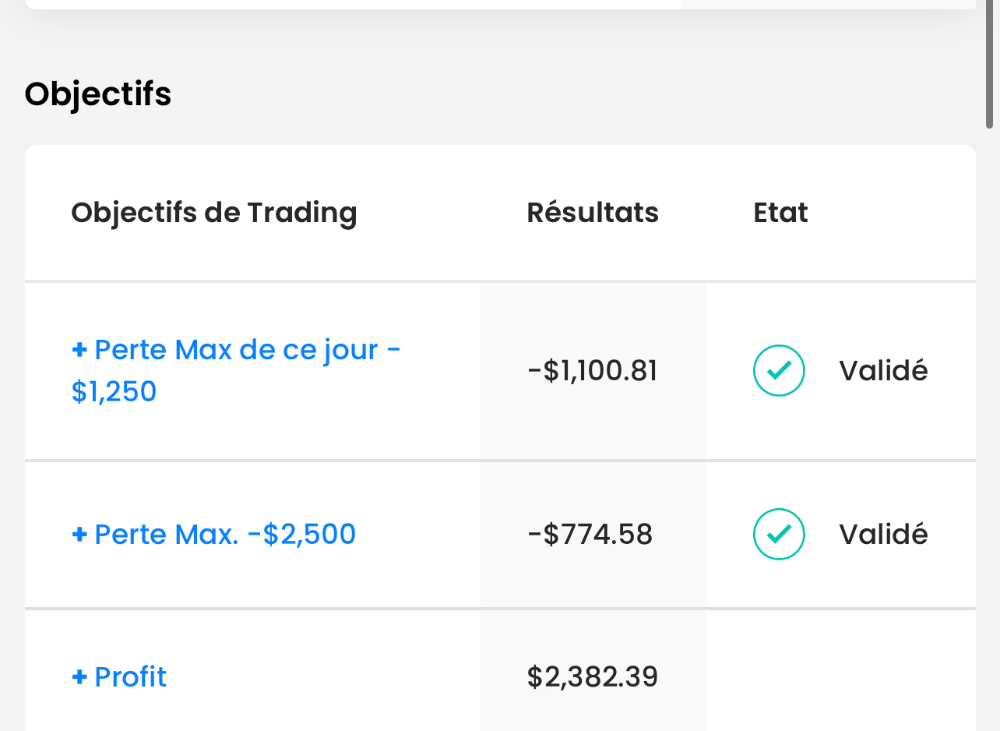Click the empty Etat cell of Profit row
Screen dimensions: 1000x731
841,671
